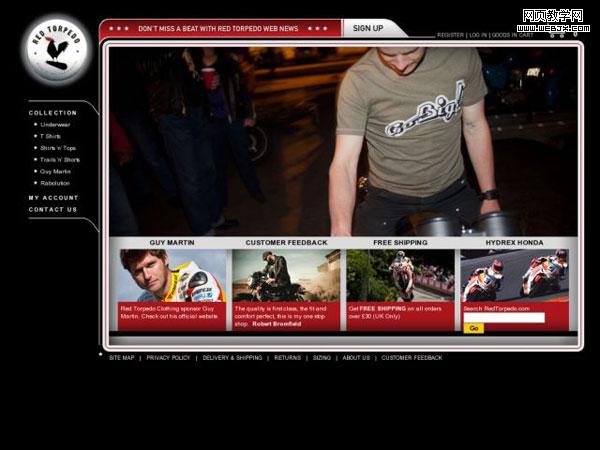Click the Log In link
The height and width of the screenshot is (450, 600).
[x=477, y=35]
